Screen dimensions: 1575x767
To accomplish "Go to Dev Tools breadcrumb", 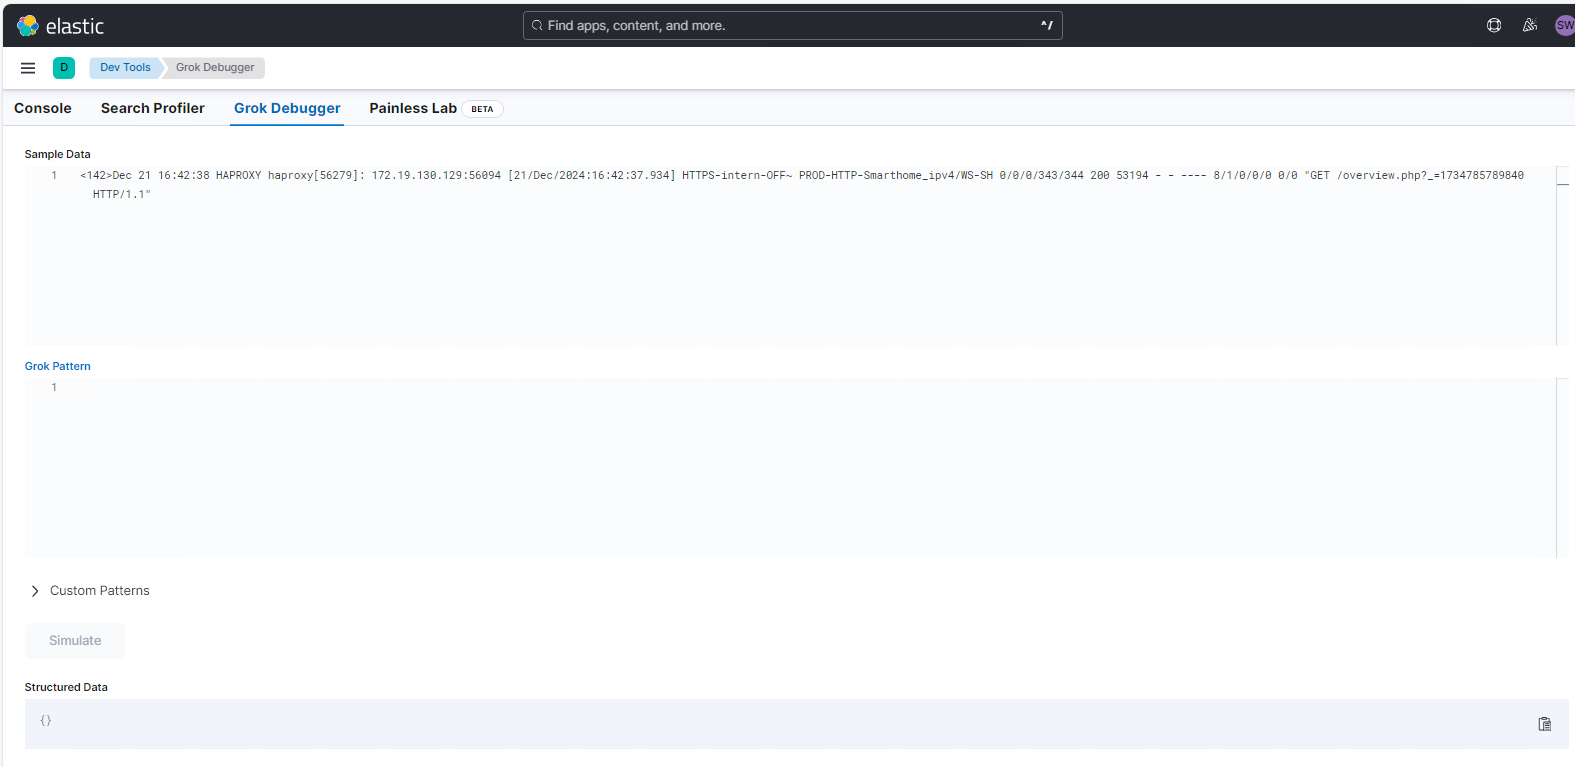I will point(125,68).
